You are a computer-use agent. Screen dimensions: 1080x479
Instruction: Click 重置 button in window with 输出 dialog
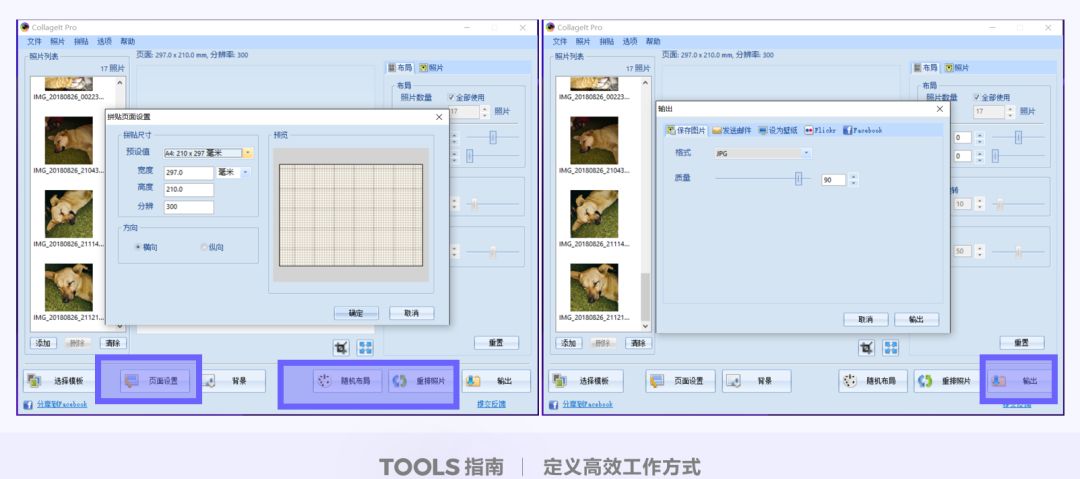click(x=1021, y=343)
